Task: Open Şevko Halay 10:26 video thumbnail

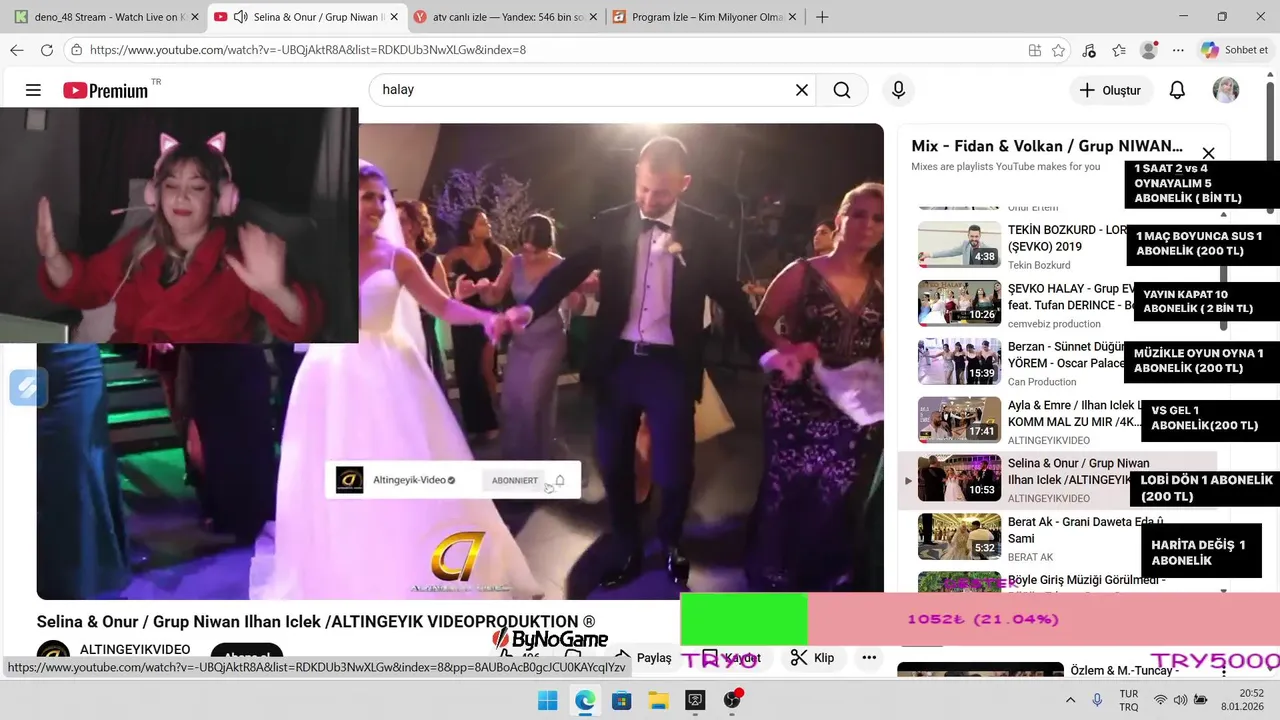Action: pos(959,303)
